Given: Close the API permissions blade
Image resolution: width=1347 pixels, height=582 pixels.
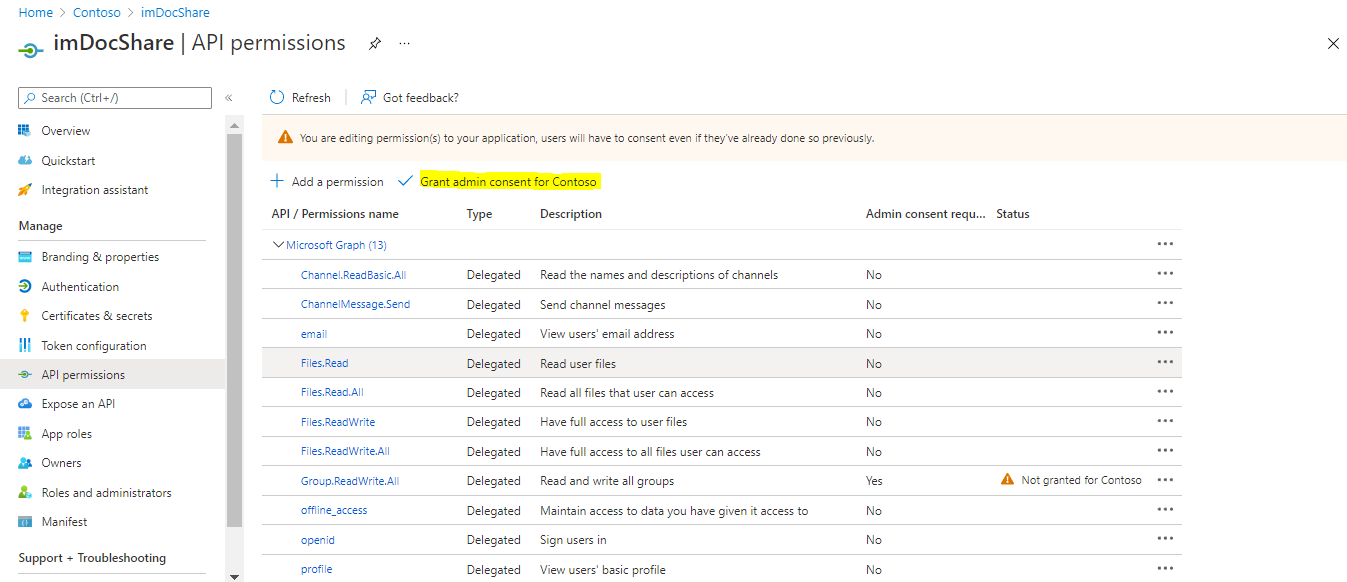Looking at the screenshot, I should (x=1333, y=44).
